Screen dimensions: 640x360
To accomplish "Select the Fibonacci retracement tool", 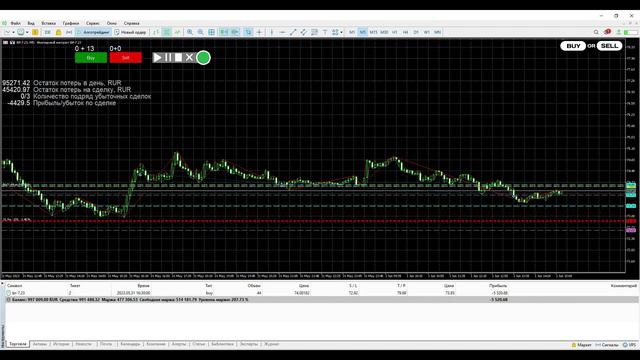I will point(314,32).
